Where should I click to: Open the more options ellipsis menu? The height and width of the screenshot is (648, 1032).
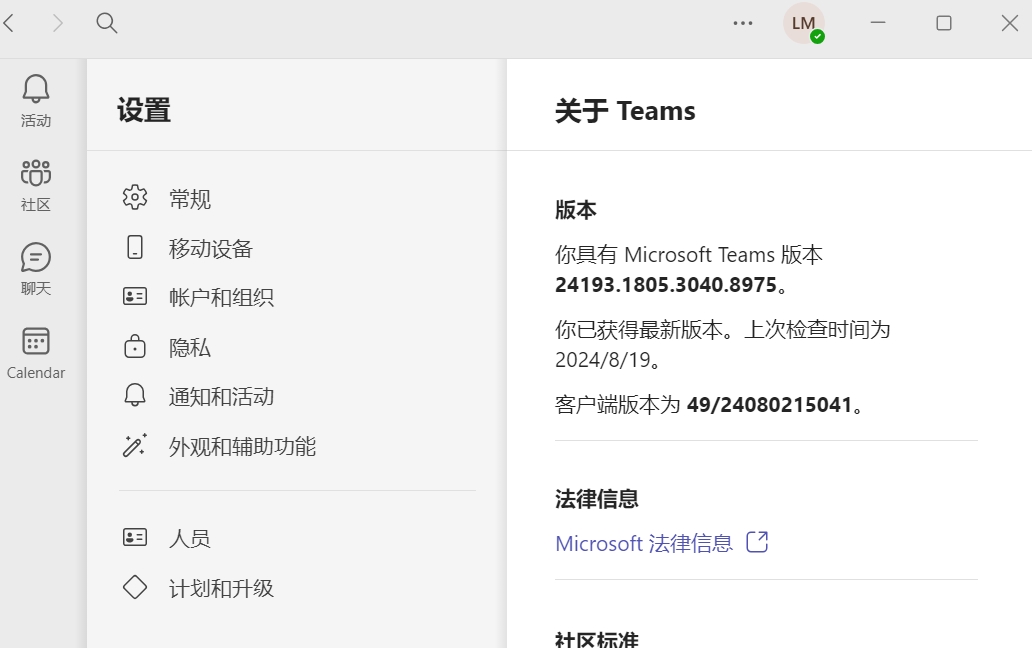pos(743,23)
